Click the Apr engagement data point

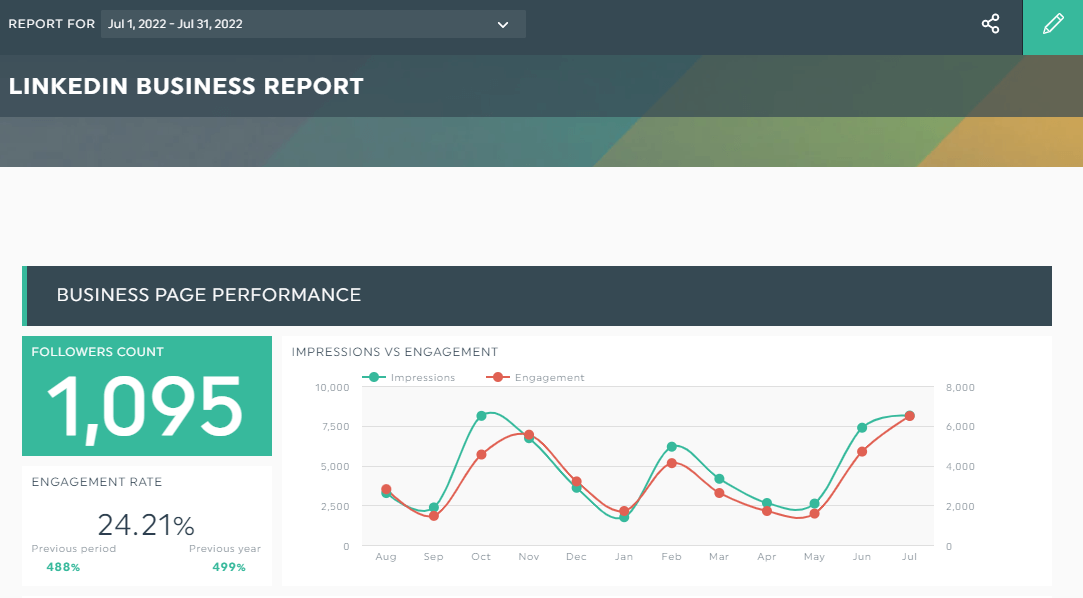(767, 511)
